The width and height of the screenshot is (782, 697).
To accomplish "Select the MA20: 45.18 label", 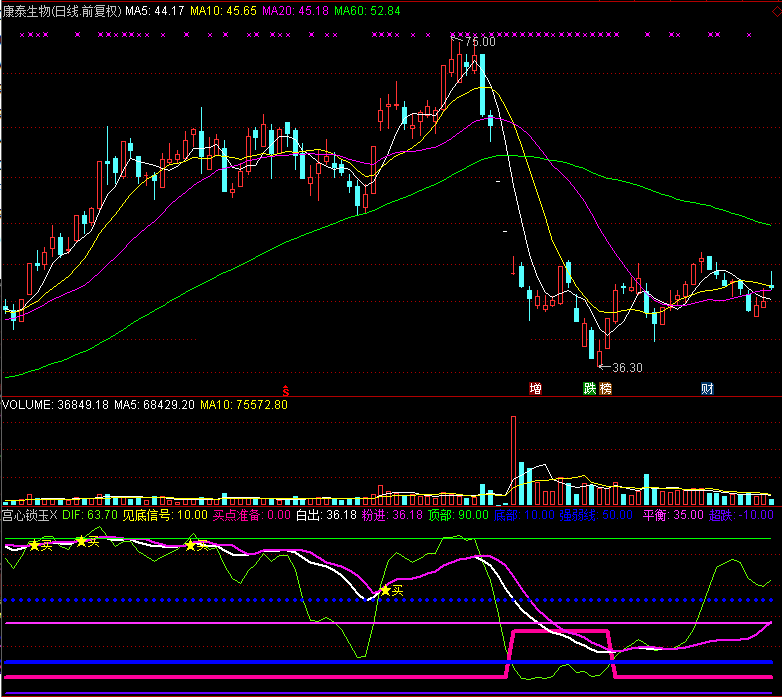I will click(295, 11).
